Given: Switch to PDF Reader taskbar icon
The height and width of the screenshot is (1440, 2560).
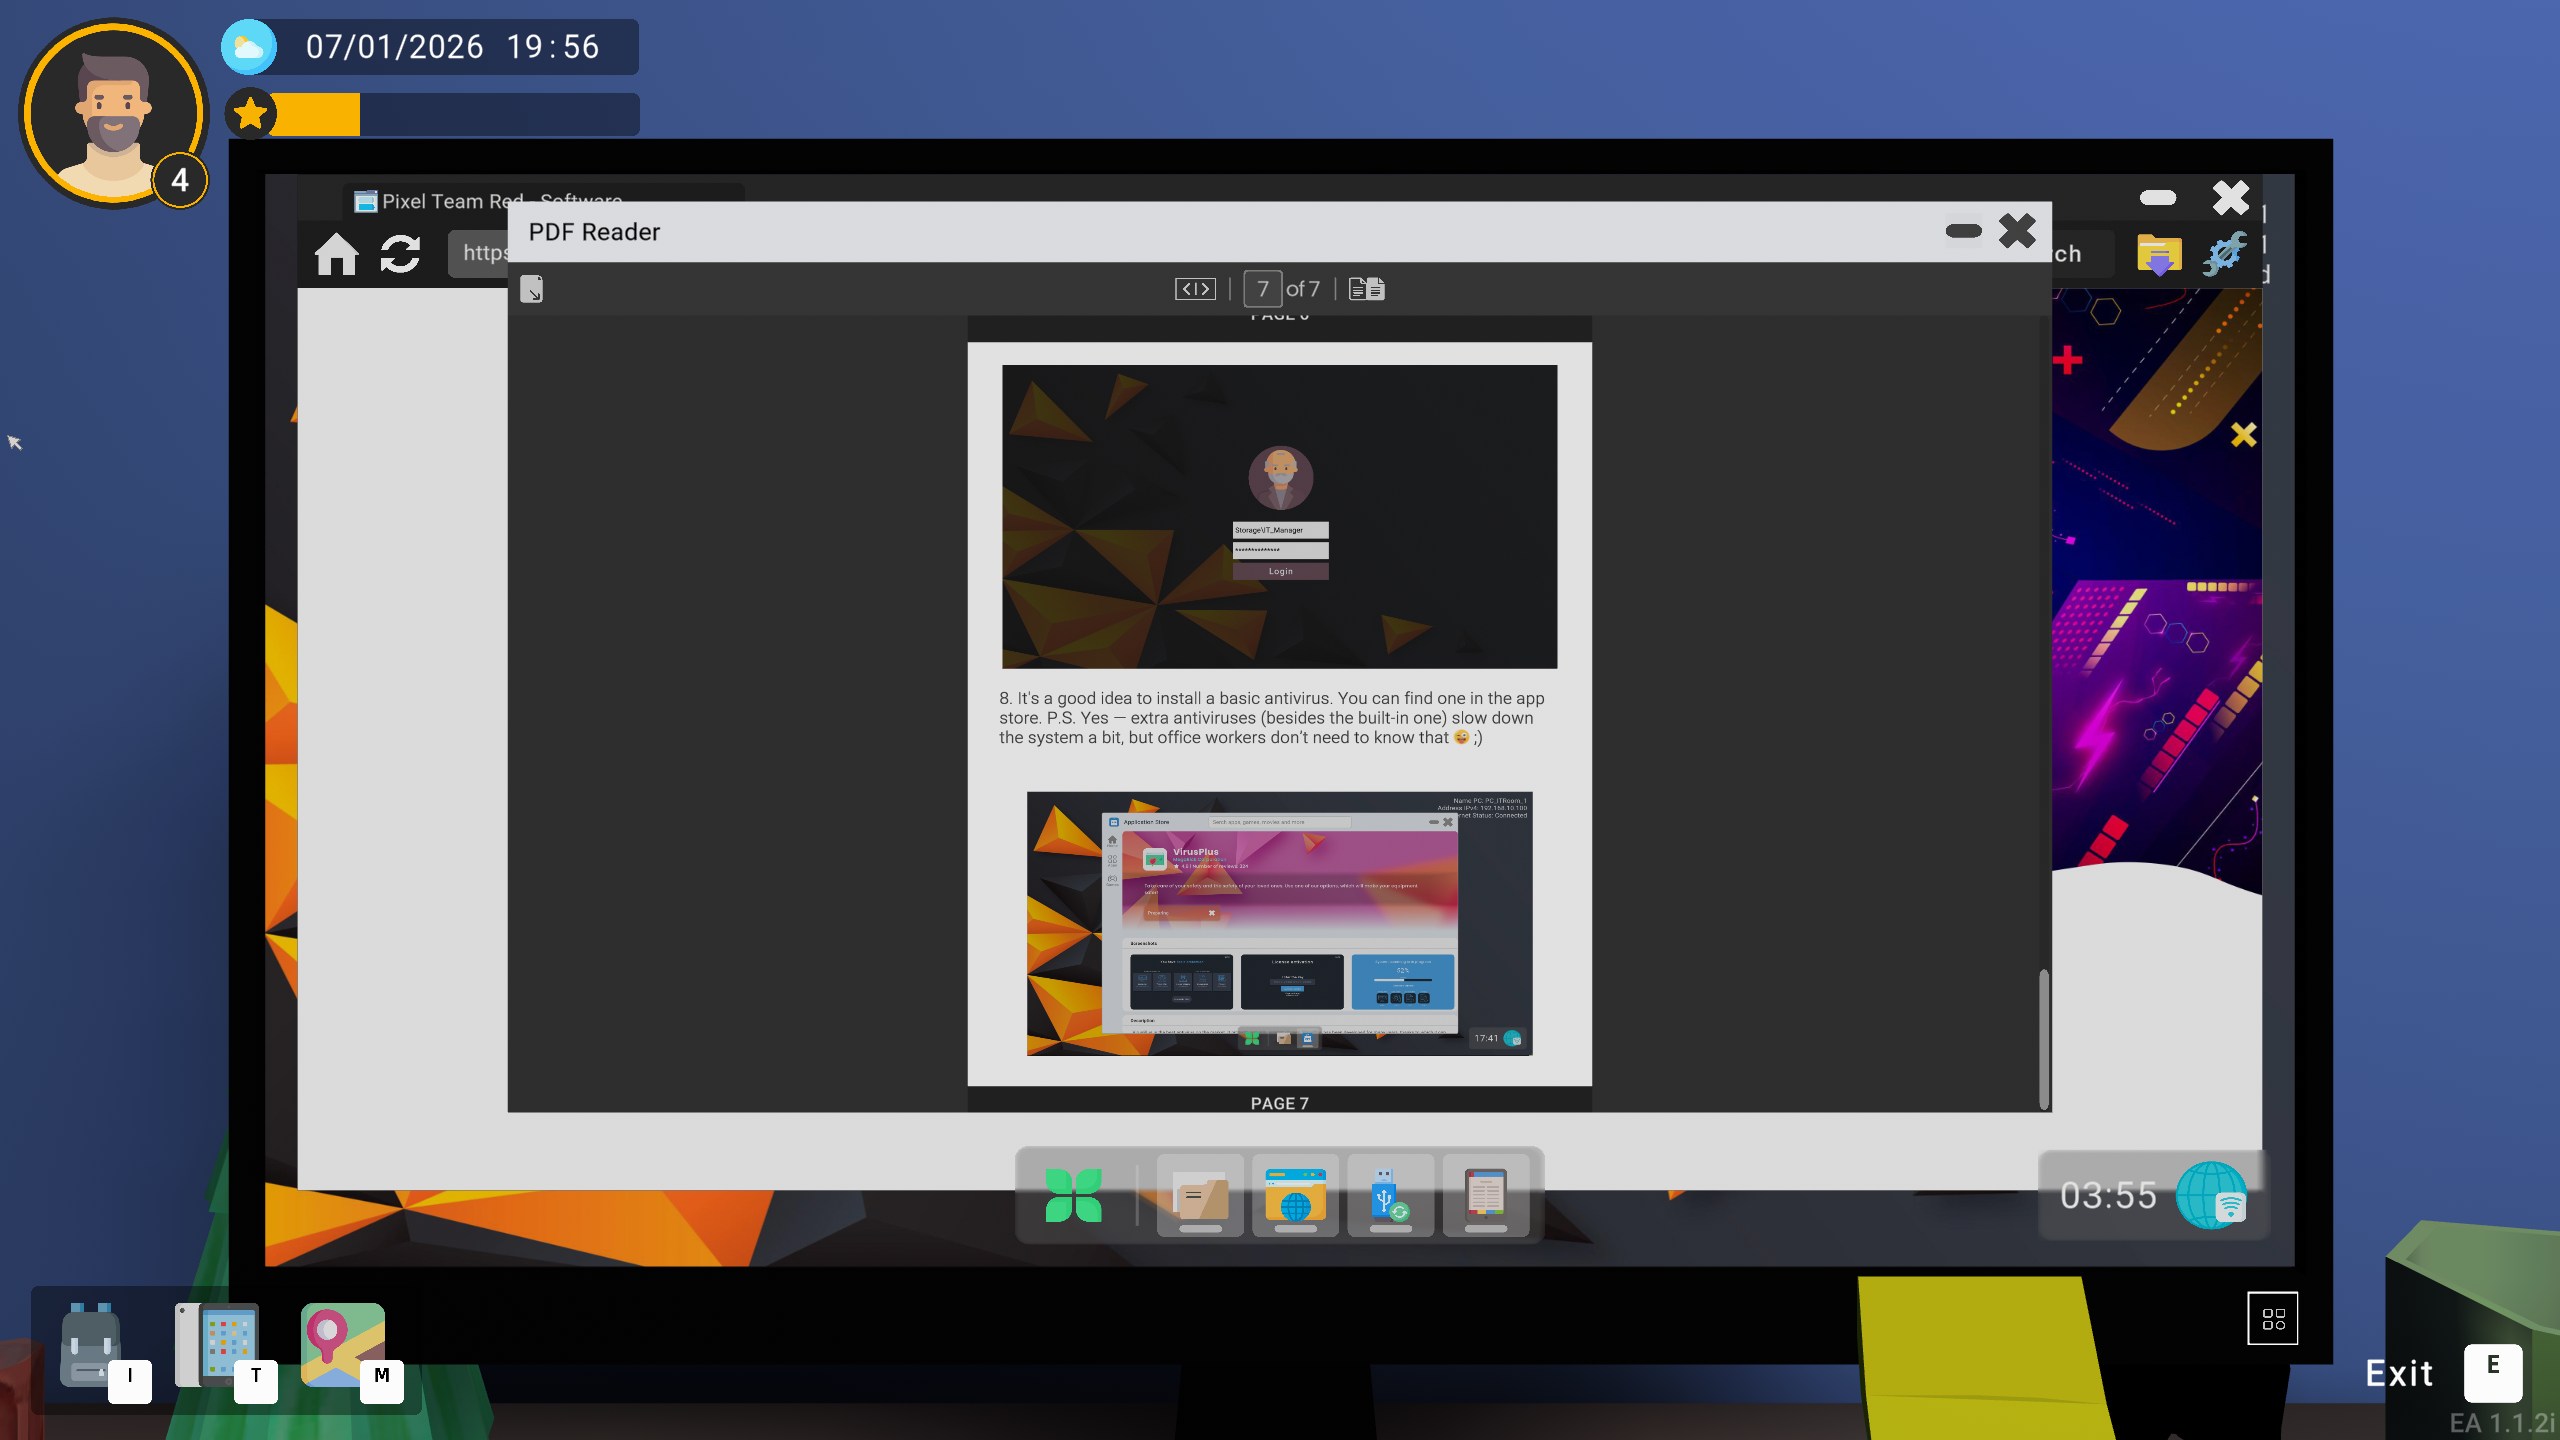Looking at the screenshot, I should (x=1485, y=1195).
